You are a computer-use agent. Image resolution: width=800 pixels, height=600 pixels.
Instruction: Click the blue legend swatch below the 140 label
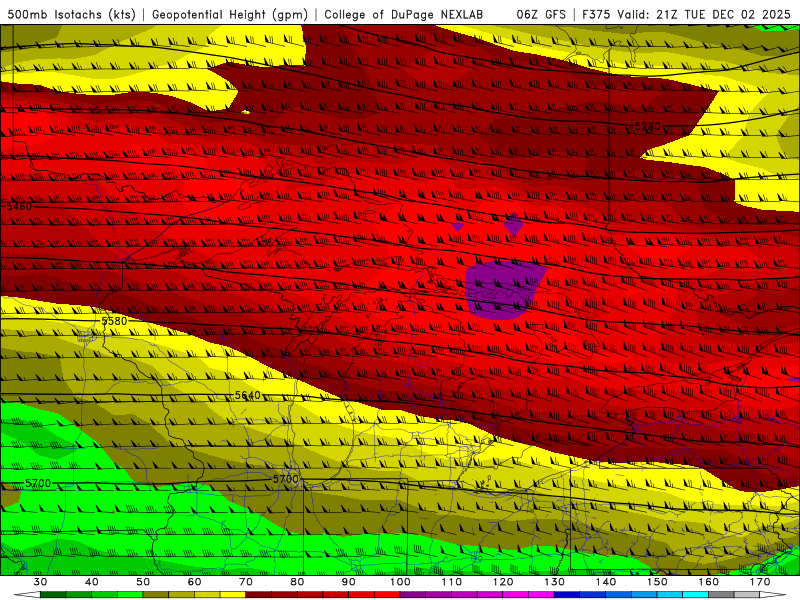tap(593, 595)
